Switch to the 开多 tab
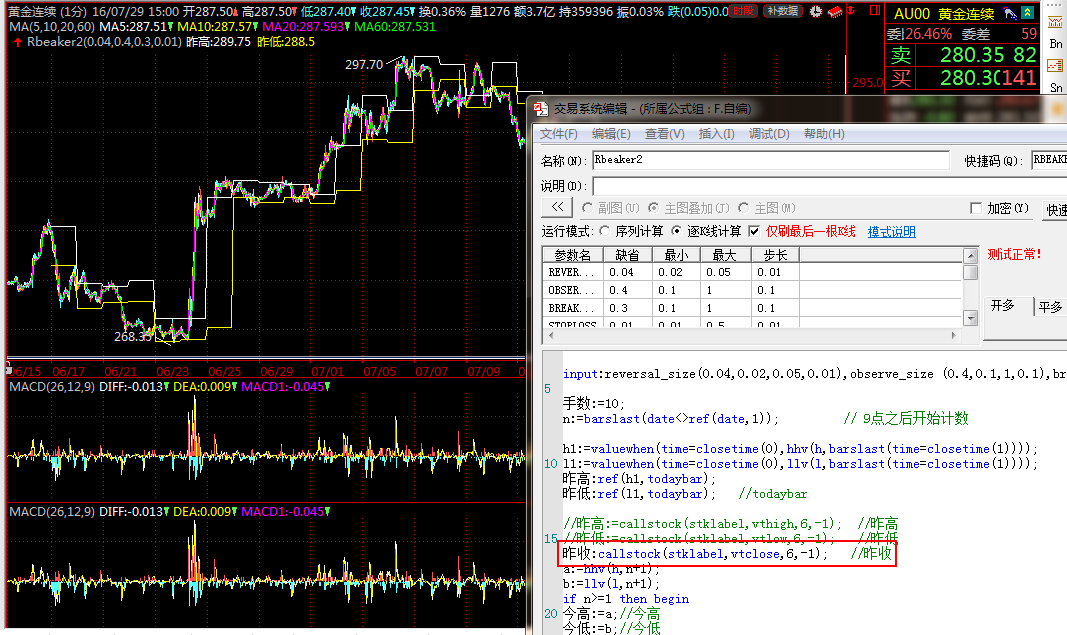Viewport: 1067px width, 635px height. point(1003,306)
